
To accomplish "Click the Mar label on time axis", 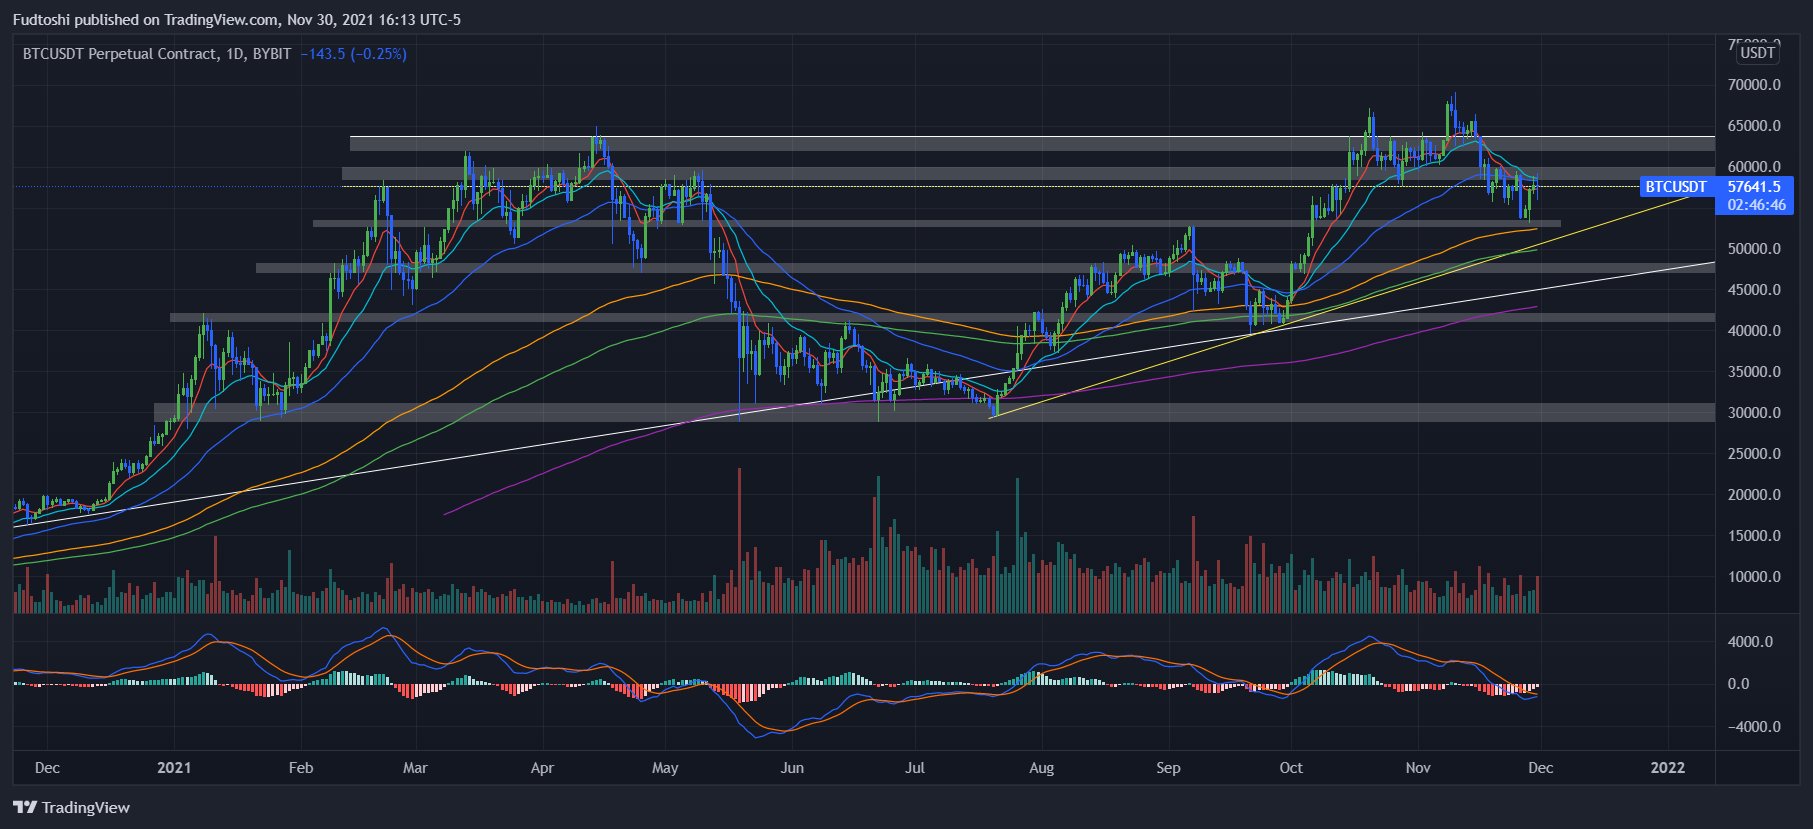I will [x=415, y=768].
